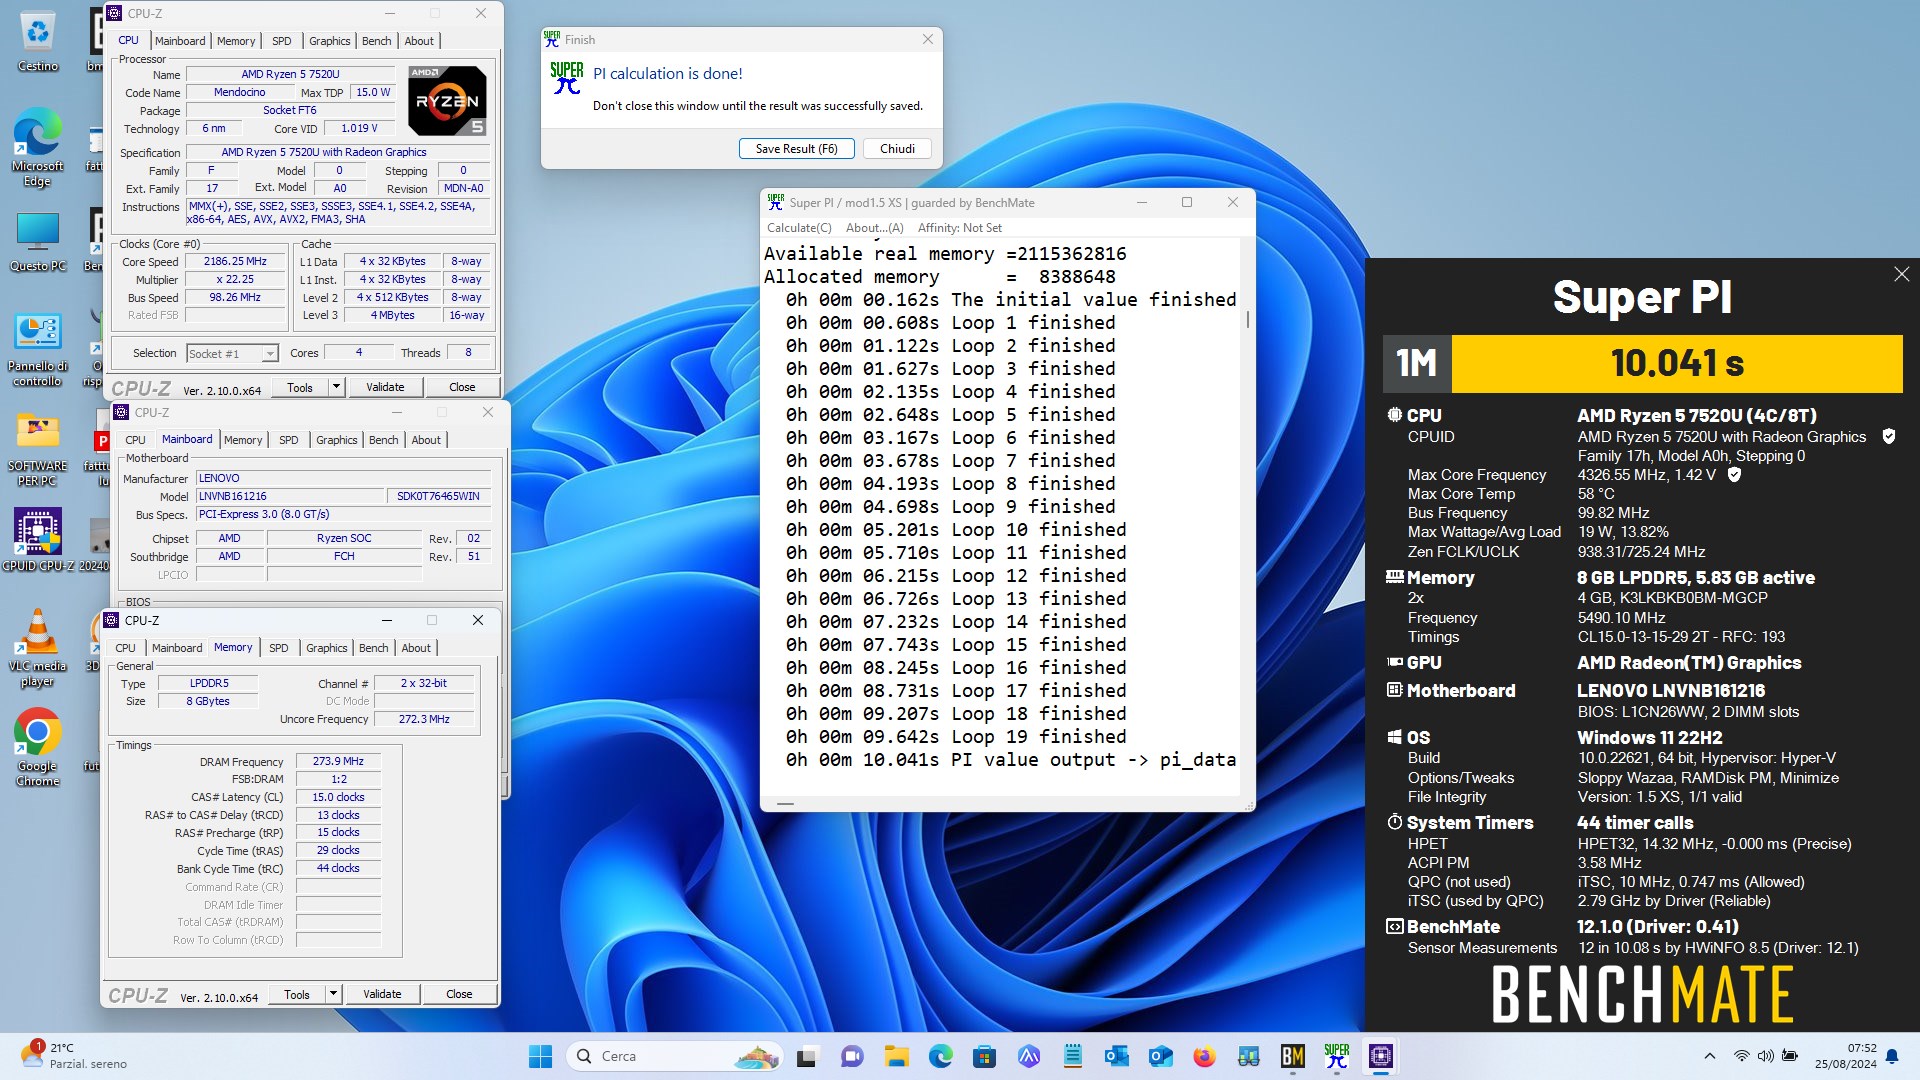Click Save Result (F6) button

pos(796,149)
